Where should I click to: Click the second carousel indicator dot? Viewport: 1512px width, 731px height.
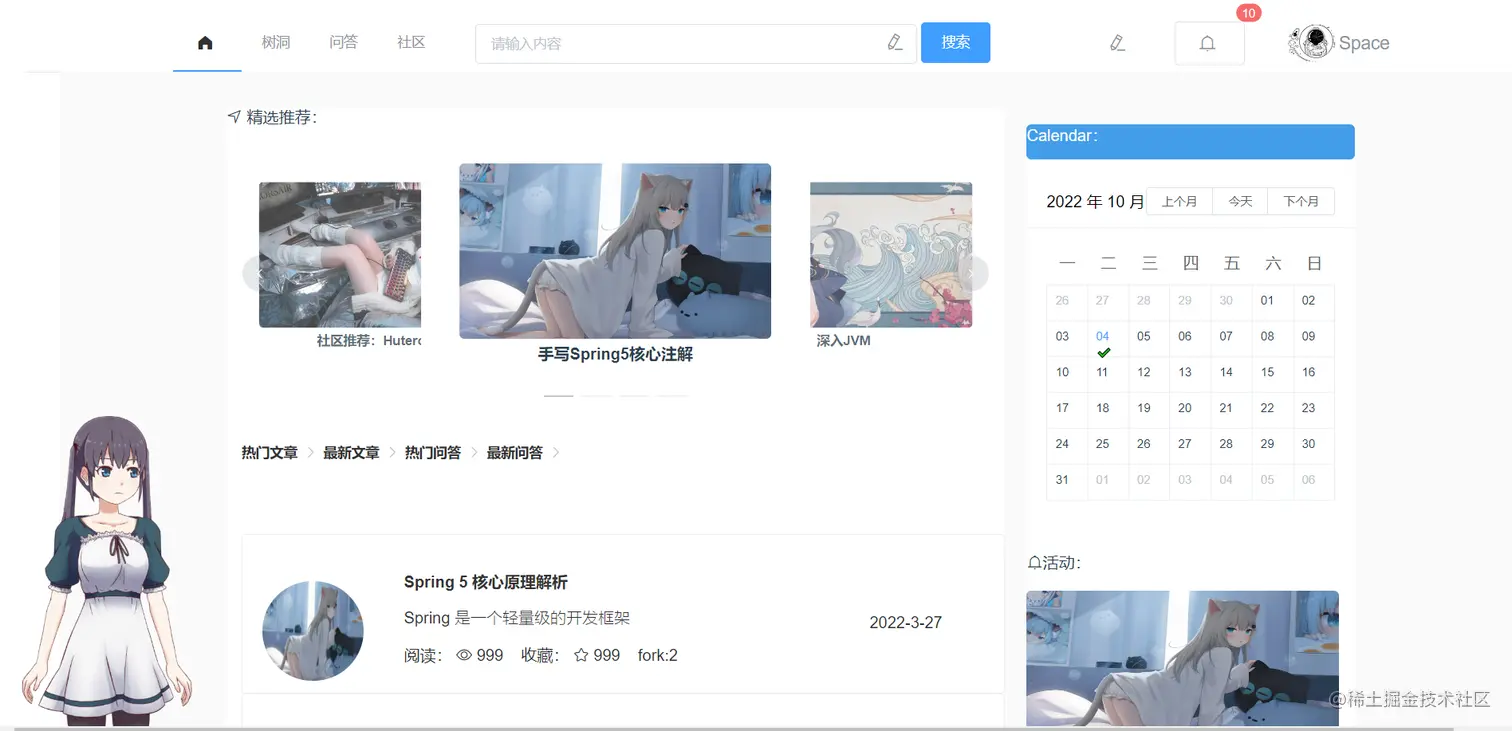tap(596, 396)
